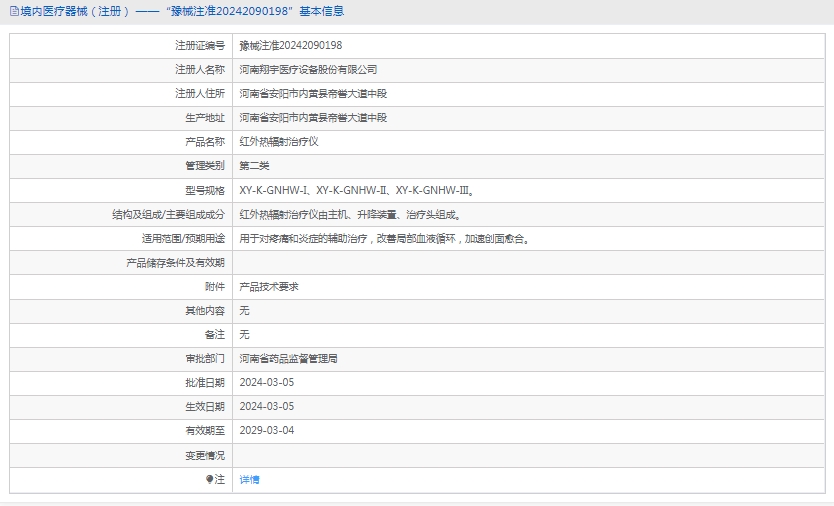Click the 产品储存条件及有效期 row label

coord(175,262)
